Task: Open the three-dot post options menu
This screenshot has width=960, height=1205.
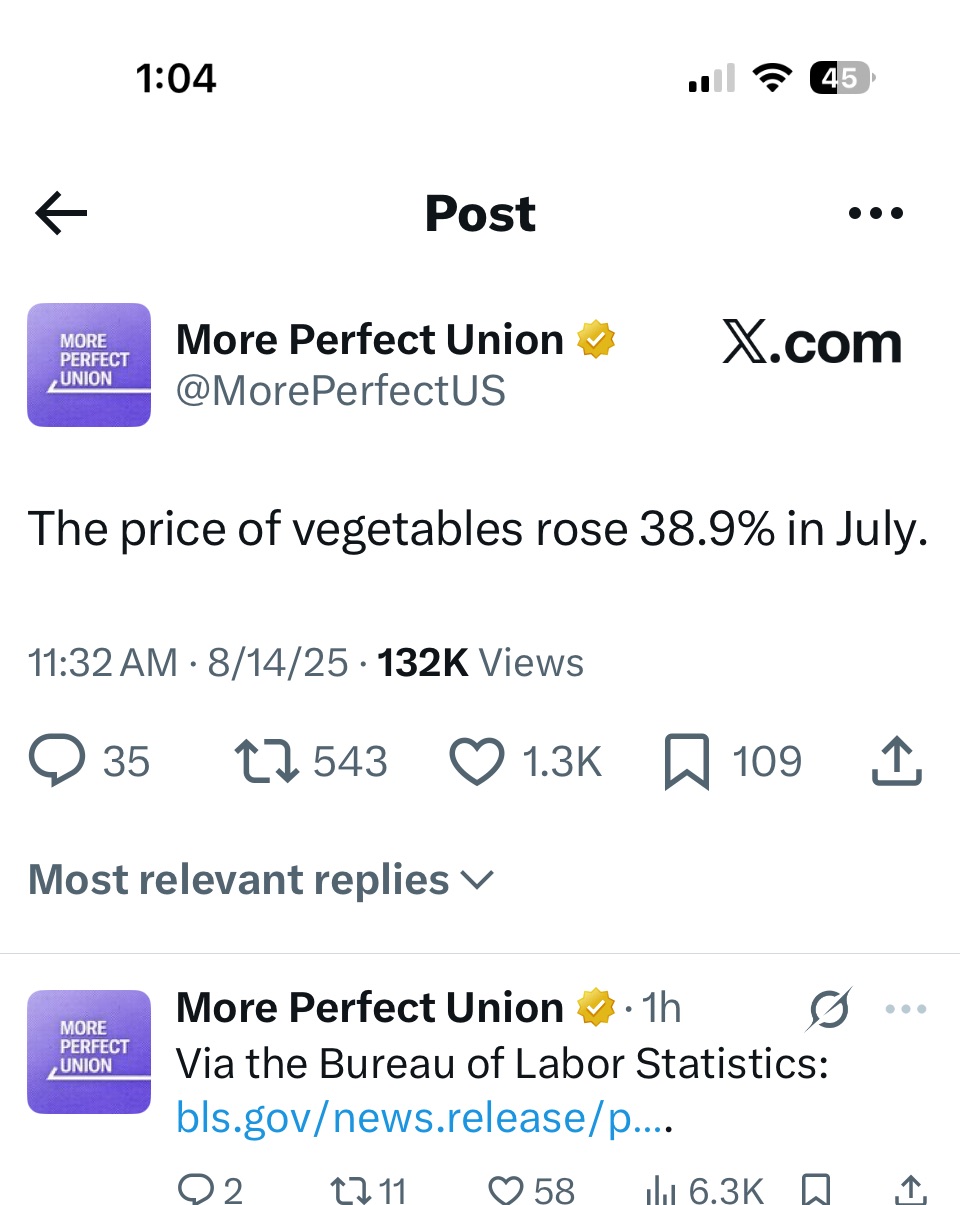Action: pos(875,213)
